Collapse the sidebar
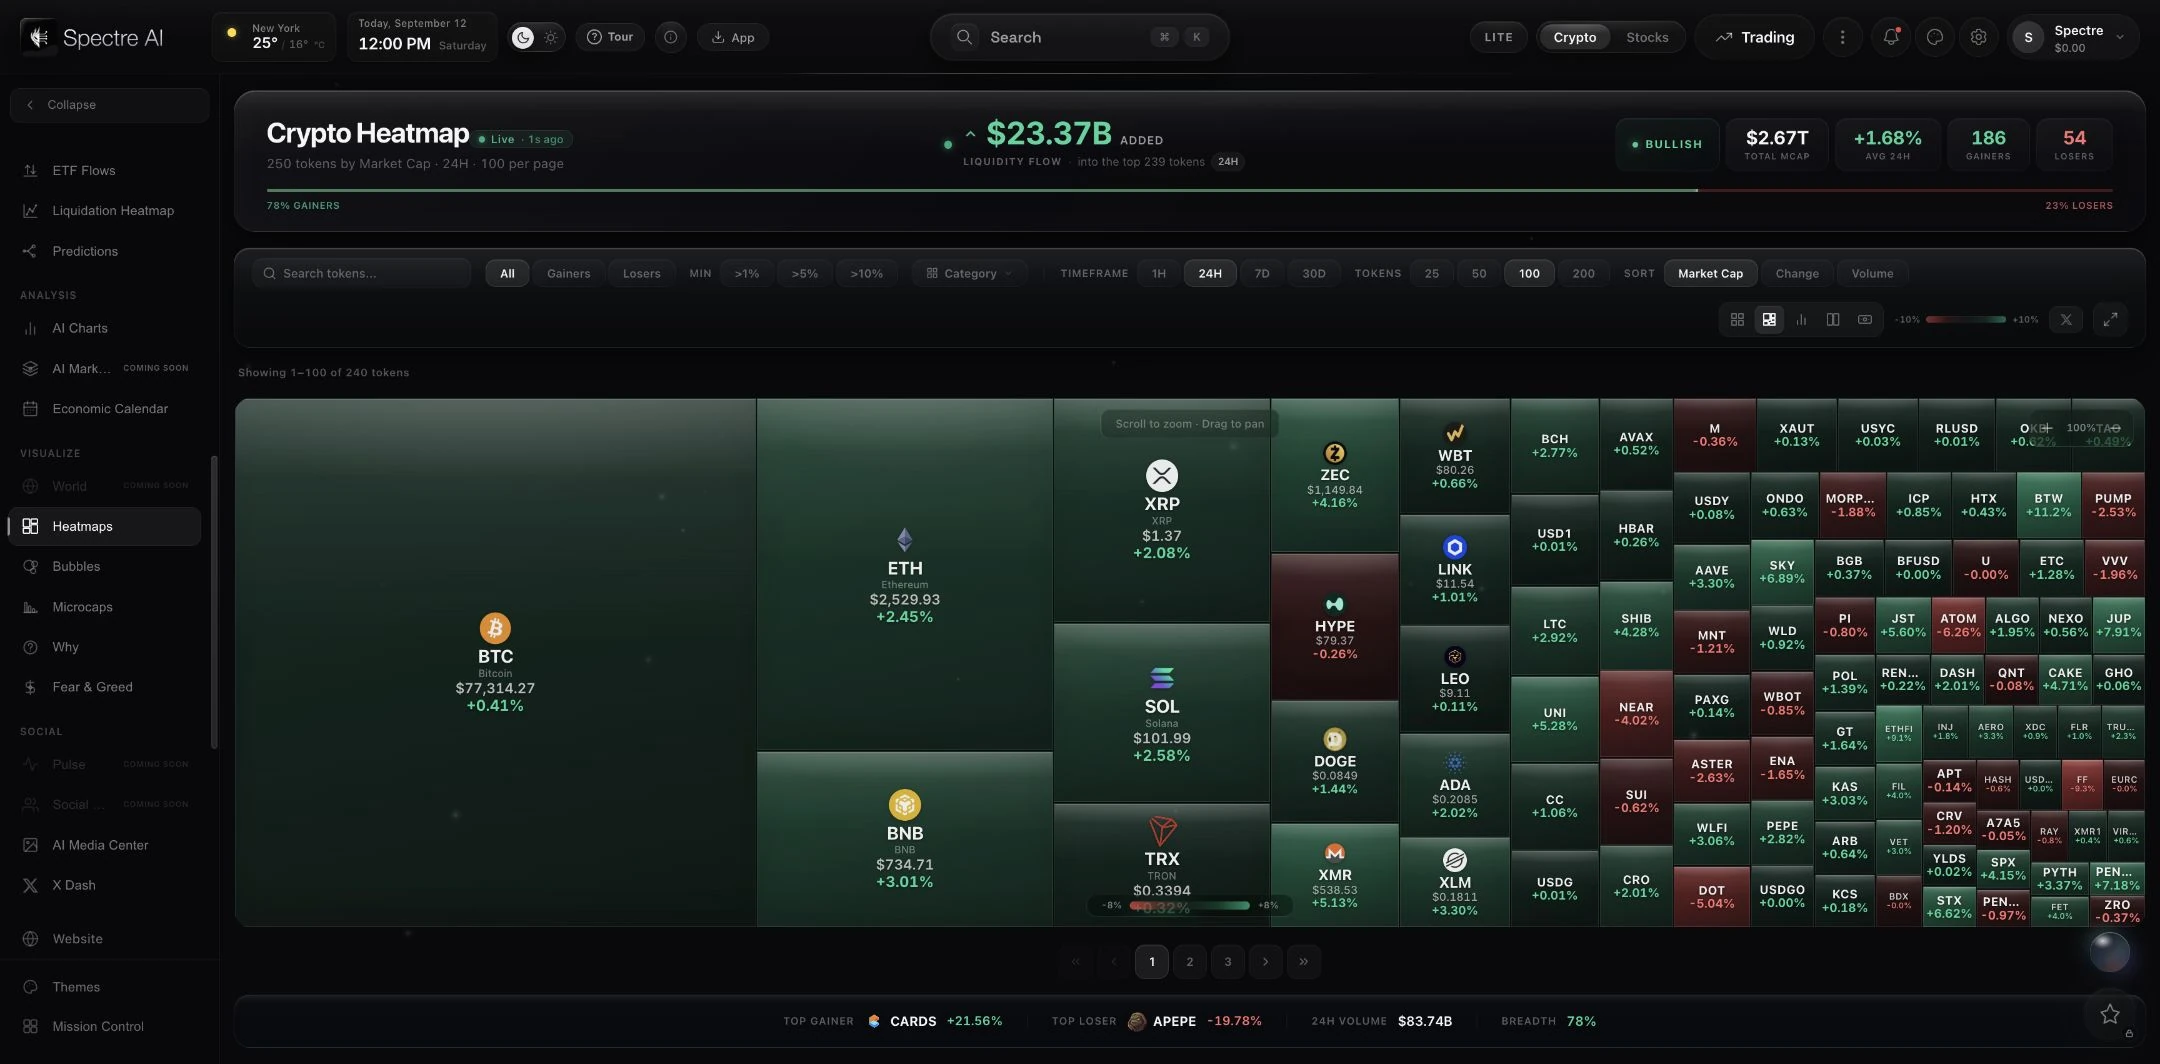2160x1064 pixels. click(x=110, y=105)
